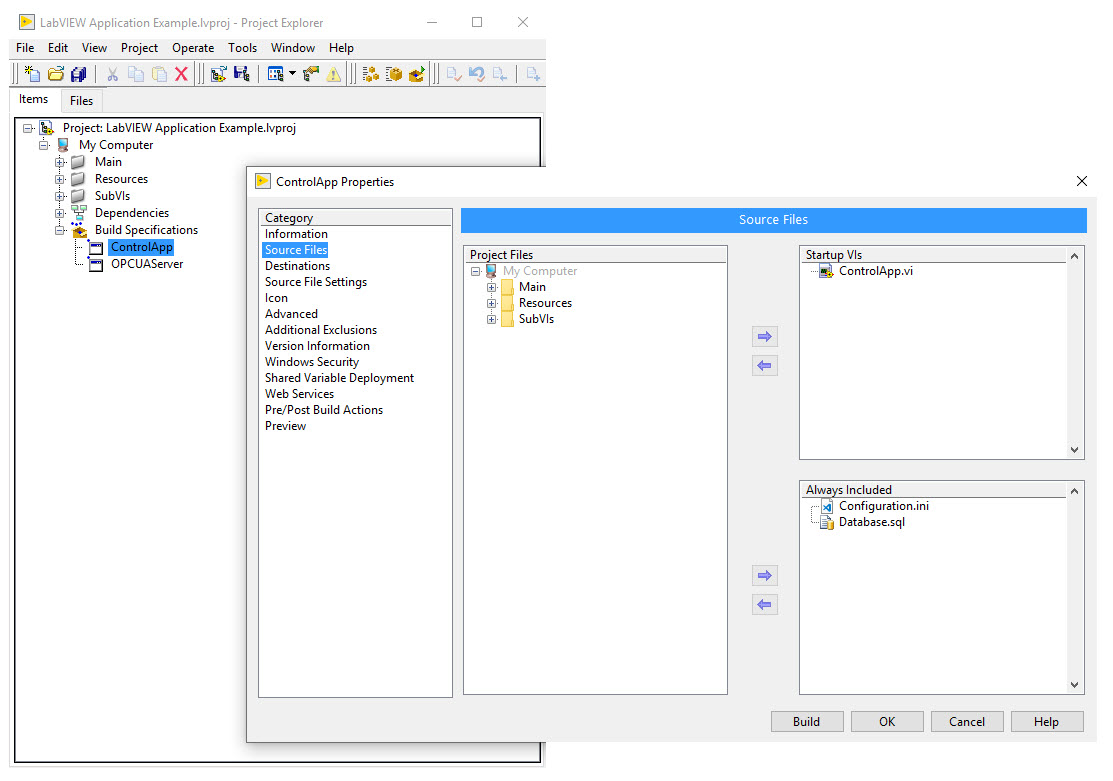Click the Add Target toolbar icon next to Delete
This screenshot has height=781, width=1113.
click(x=219, y=74)
